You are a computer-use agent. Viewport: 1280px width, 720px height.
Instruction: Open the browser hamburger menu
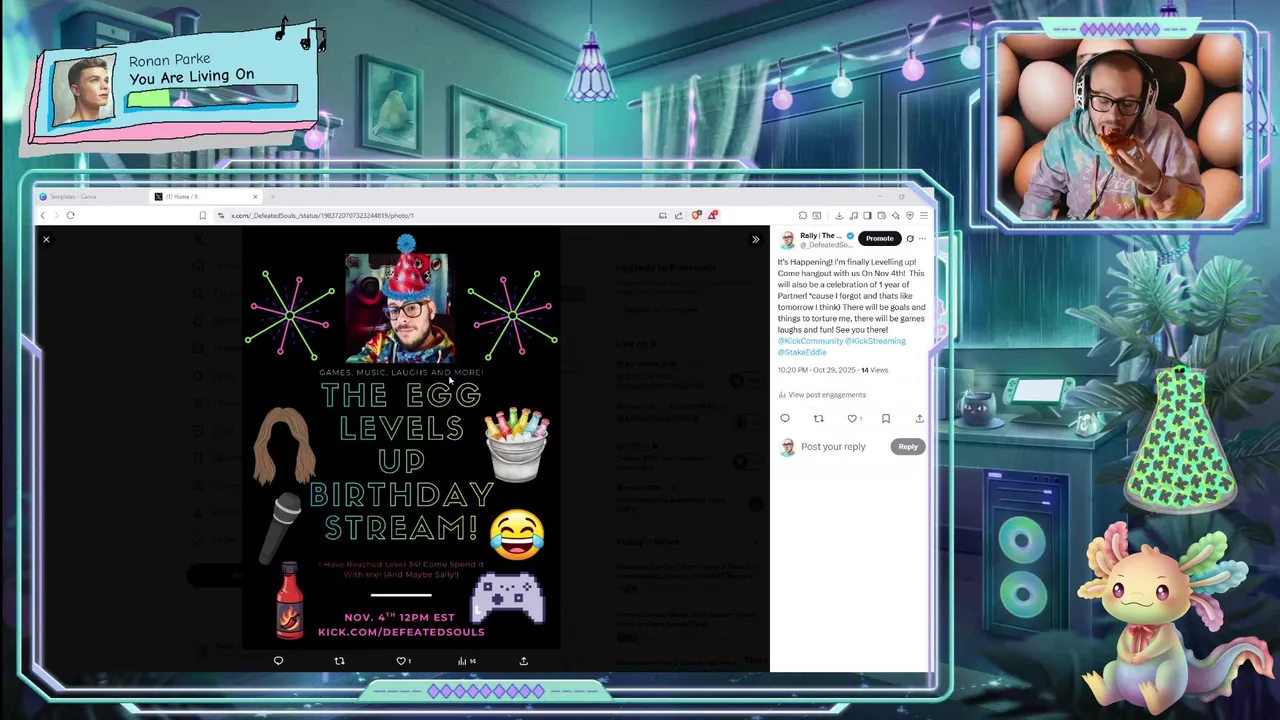(924, 215)
